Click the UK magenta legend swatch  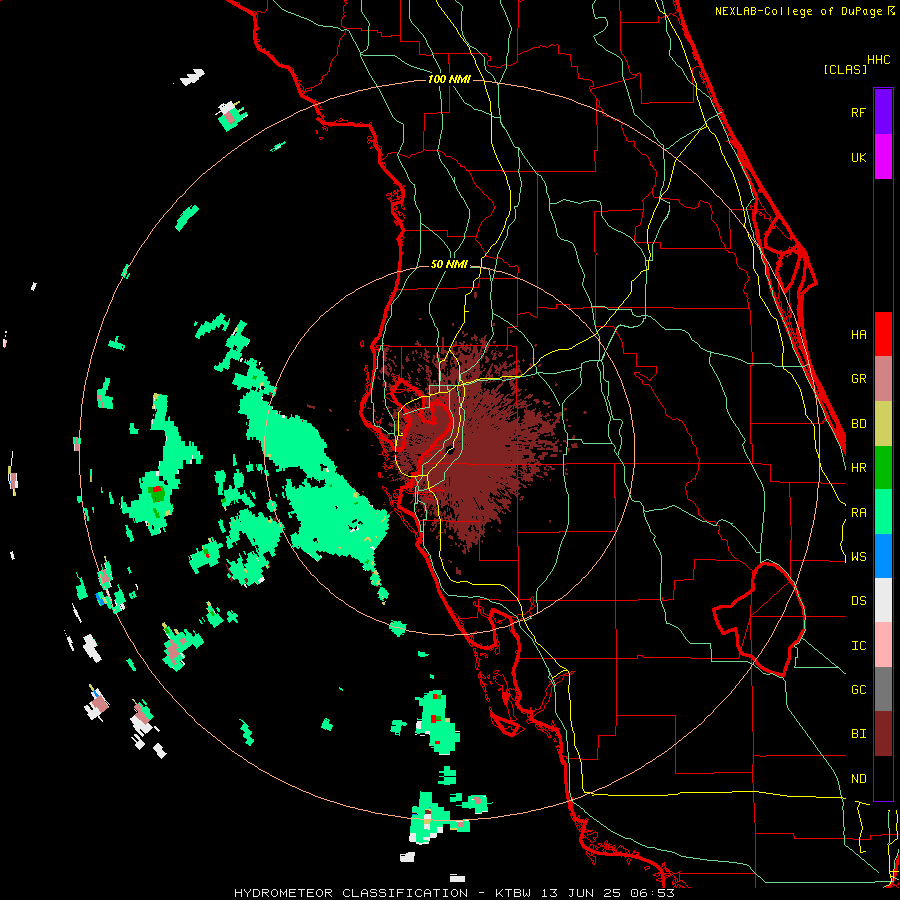[883, 157]
